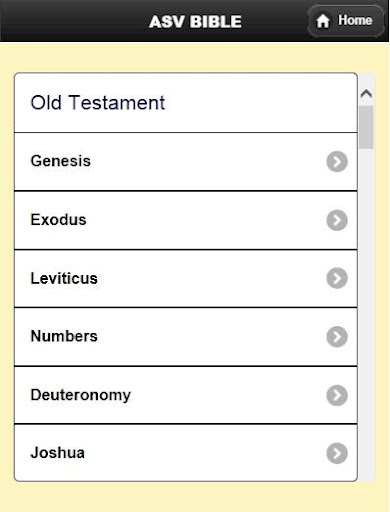Click the arrow icon next to Numbers
Screen dimensions: 390x512
(337, 337)
